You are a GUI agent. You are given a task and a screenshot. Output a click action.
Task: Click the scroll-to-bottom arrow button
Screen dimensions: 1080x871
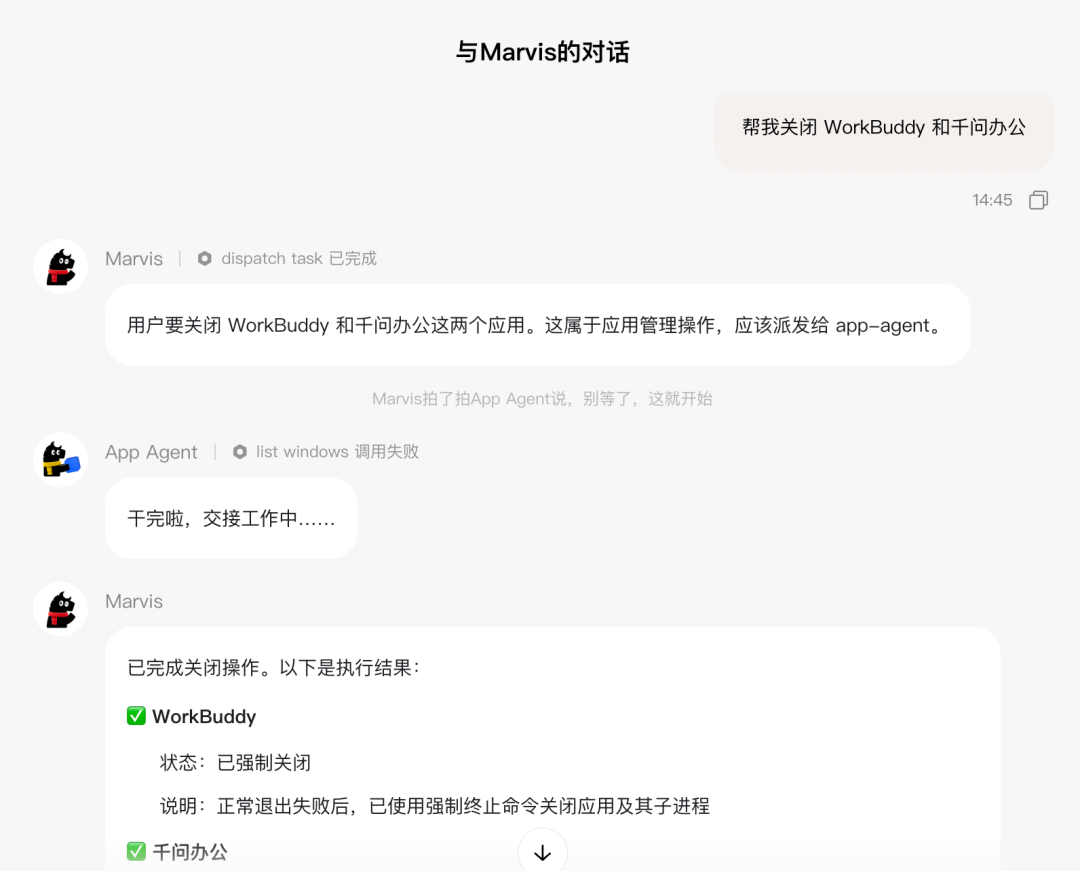[x=543, y=852]
